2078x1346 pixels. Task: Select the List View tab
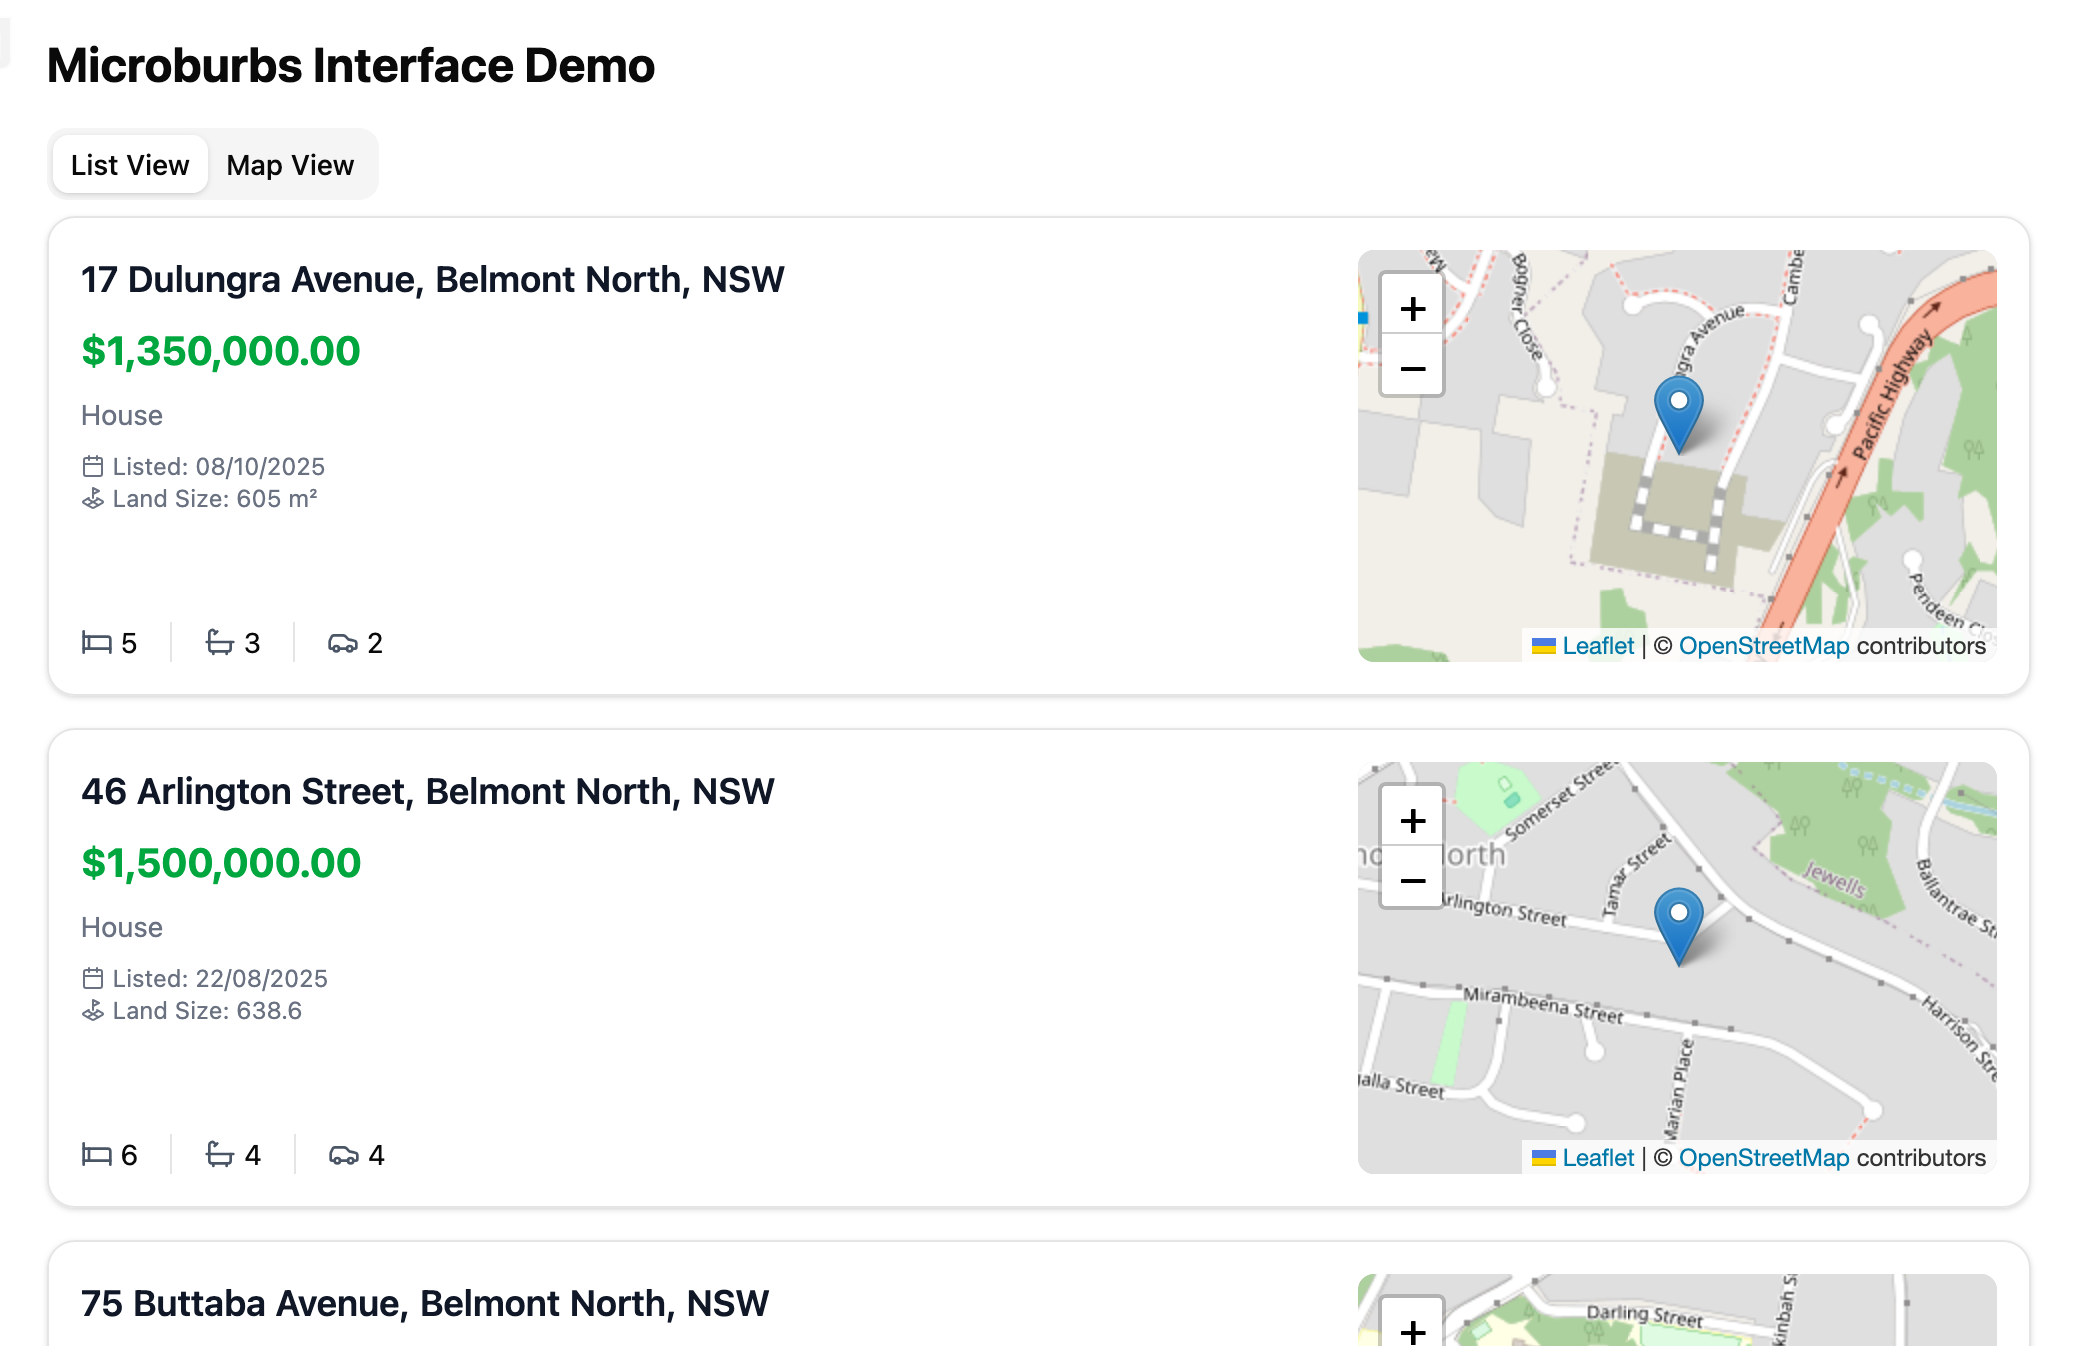click(130, 165)
